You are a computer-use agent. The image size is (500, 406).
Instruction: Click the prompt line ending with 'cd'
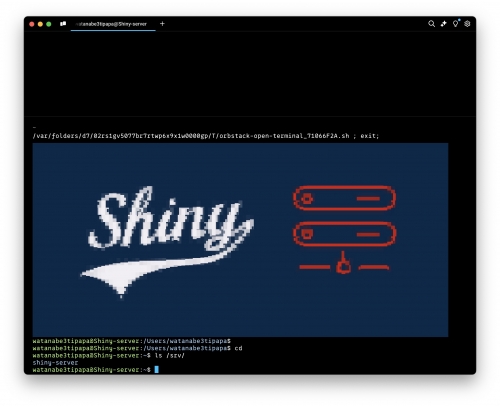coord(137,348)
